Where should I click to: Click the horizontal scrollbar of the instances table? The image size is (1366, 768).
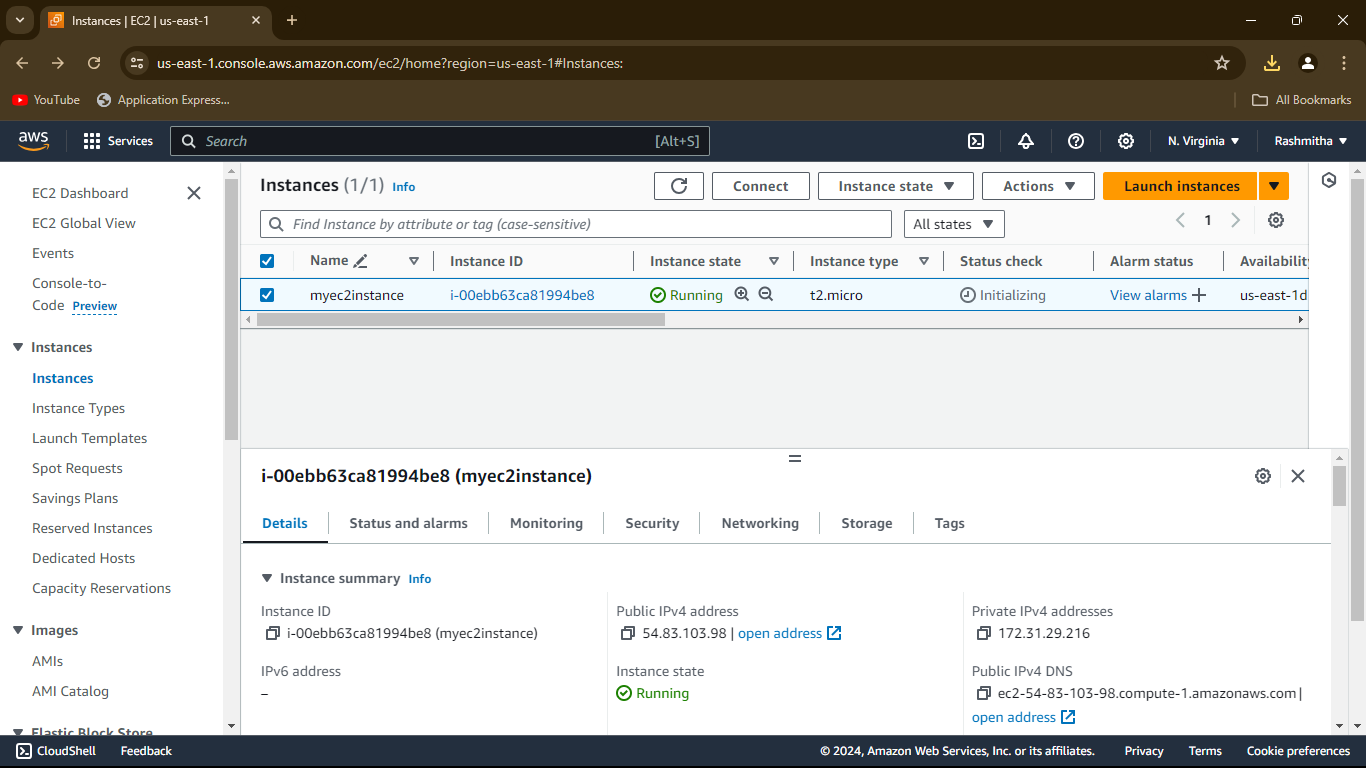[461, 320]
